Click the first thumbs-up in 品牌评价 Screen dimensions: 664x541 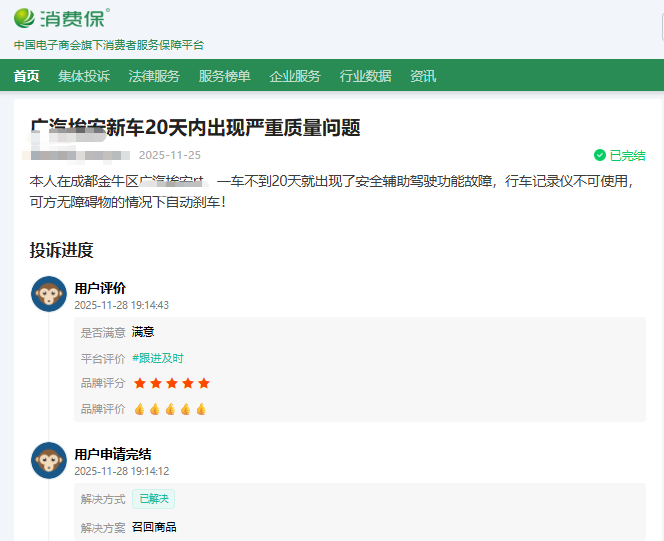140,409
